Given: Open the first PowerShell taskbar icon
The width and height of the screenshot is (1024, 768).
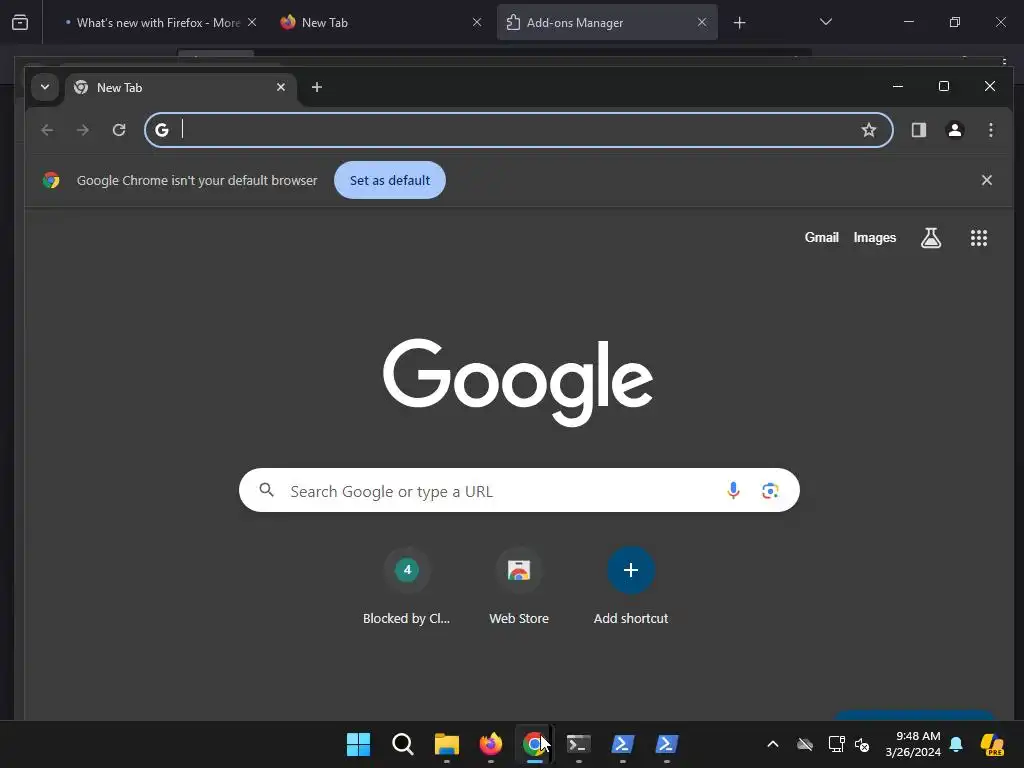Looking at the screenshot, I should [622, 744].
